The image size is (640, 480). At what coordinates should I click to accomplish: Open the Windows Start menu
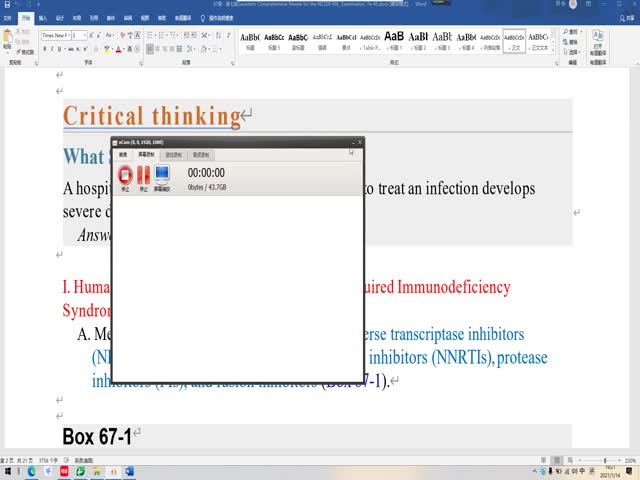click(8, 471)
